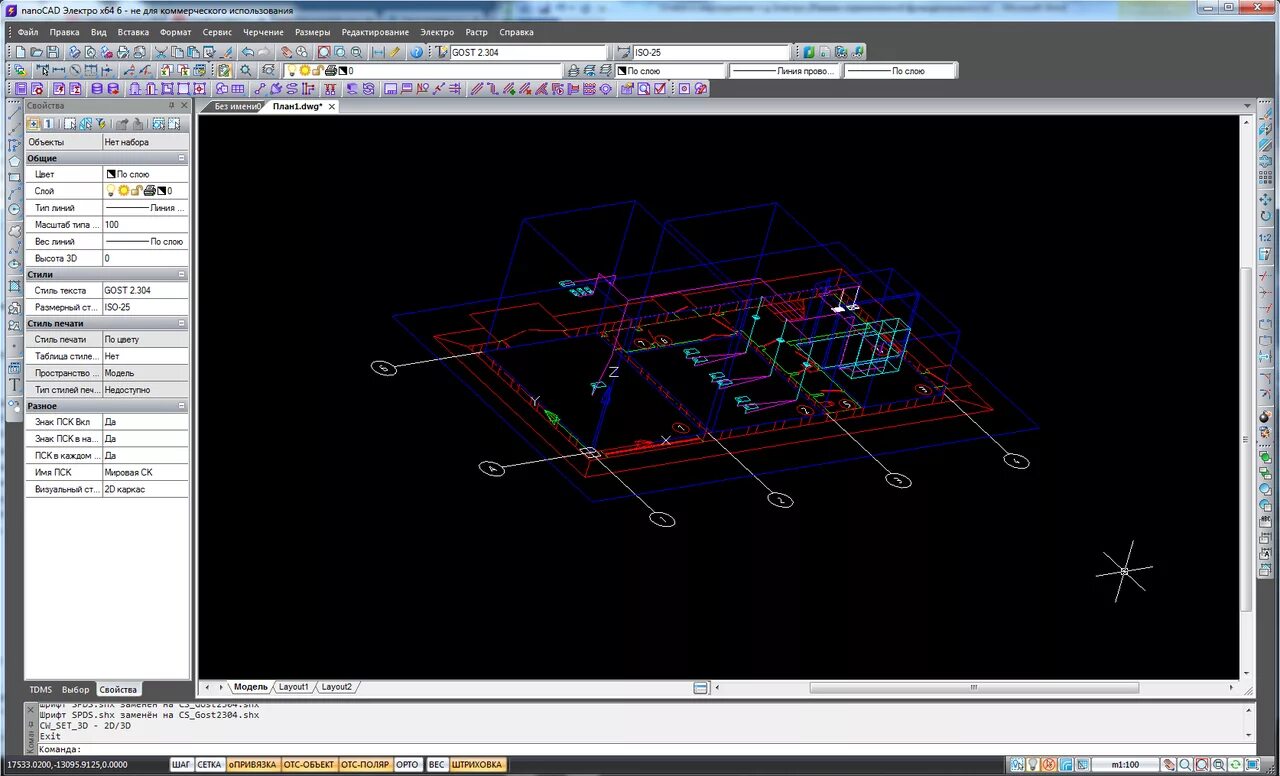Click the Zoom window magnifier icon

(324, 52)
